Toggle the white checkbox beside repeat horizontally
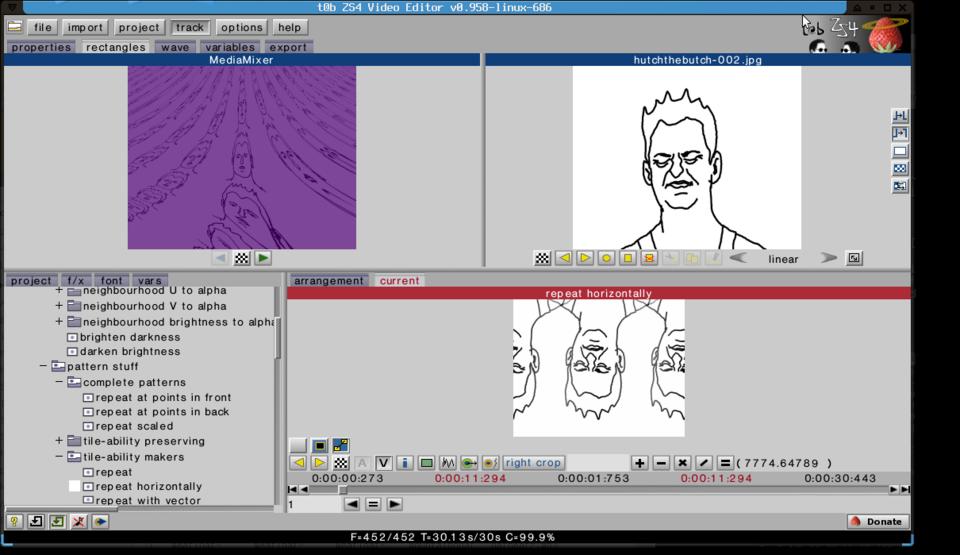The height and width of the screenshot is (555, 960). click(x=74, y=486)
